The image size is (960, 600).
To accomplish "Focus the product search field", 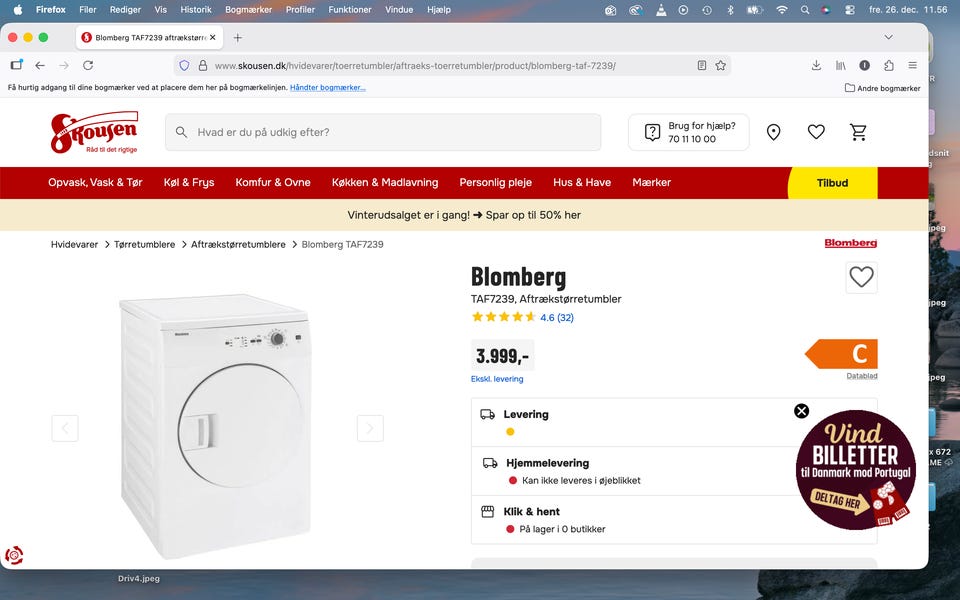I will (x=383, y=132).
